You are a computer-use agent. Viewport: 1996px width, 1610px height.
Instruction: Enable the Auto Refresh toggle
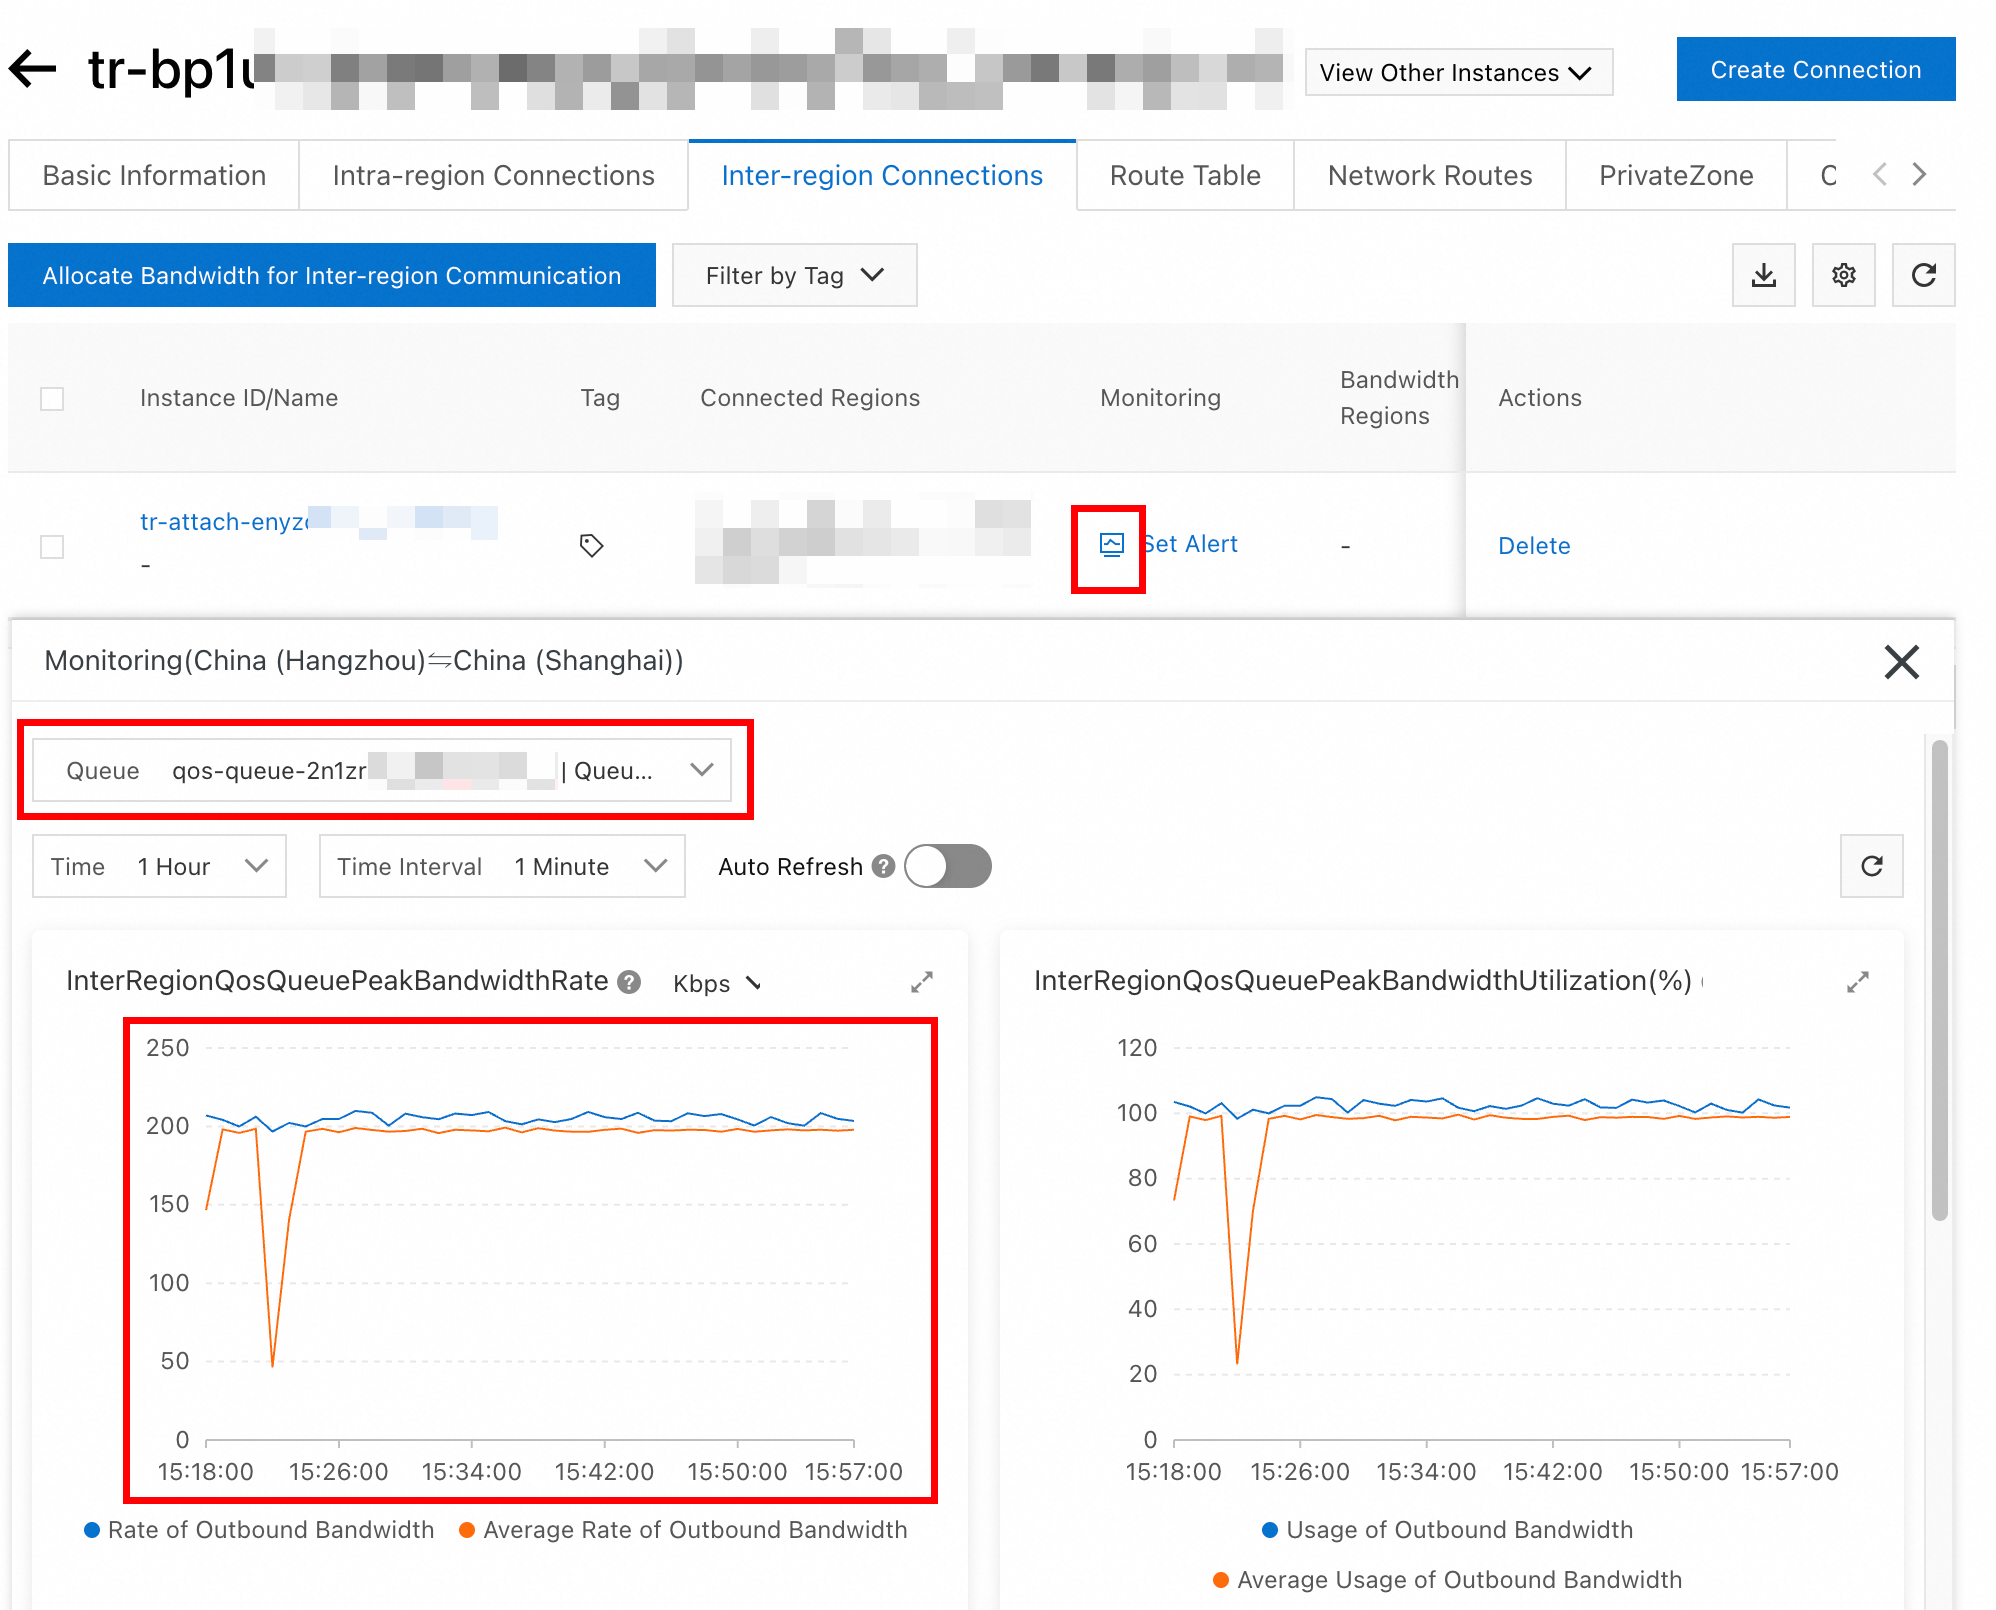click(947, 866)
